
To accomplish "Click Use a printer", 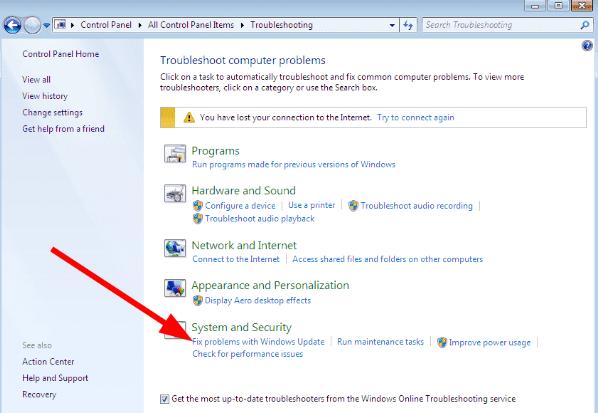I will 312,205.
